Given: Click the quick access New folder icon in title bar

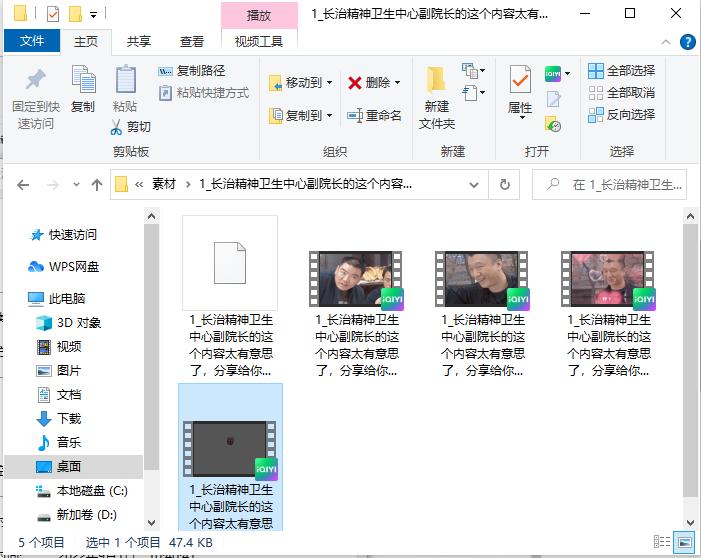Looking at the screenshot, I should pyautogui.click(x=75, y=14).
